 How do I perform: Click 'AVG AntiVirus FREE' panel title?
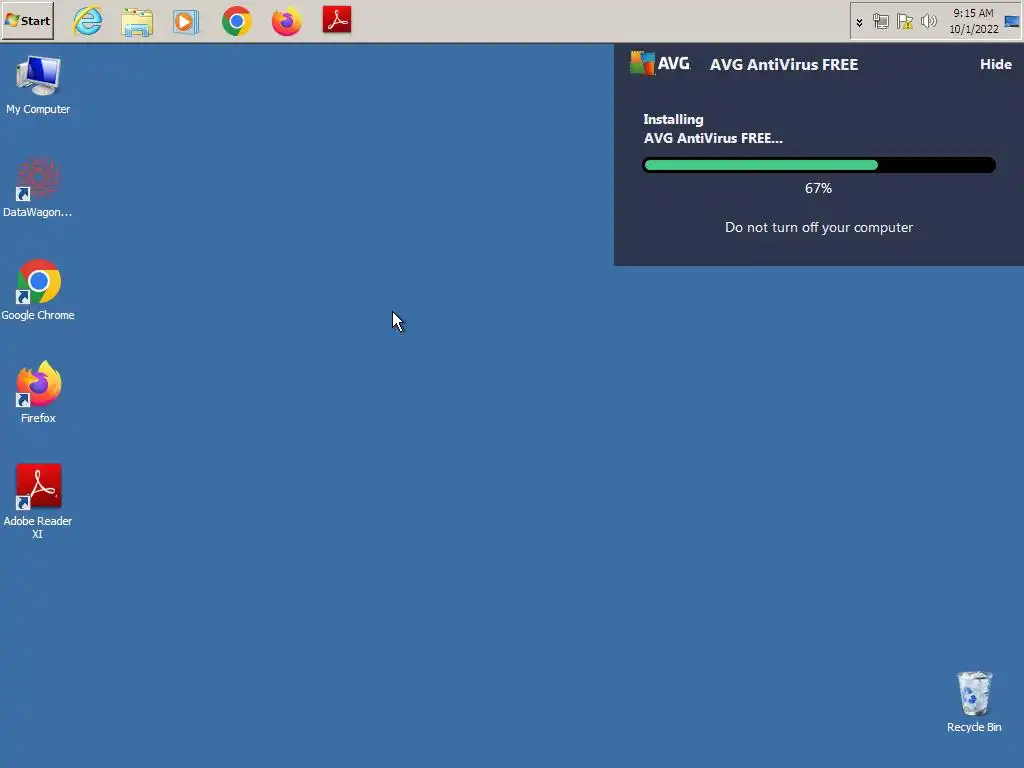(784, 64)
